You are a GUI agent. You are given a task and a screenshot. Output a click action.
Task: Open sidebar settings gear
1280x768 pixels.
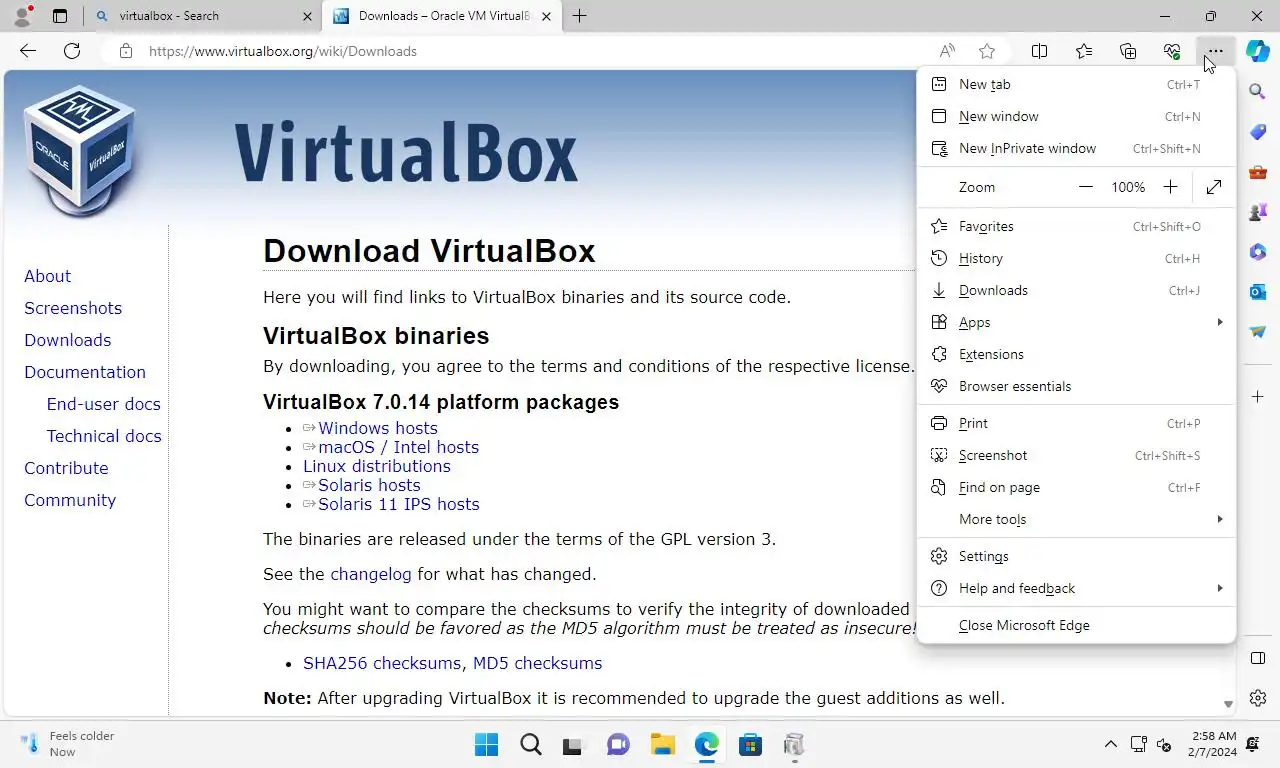1258,698
